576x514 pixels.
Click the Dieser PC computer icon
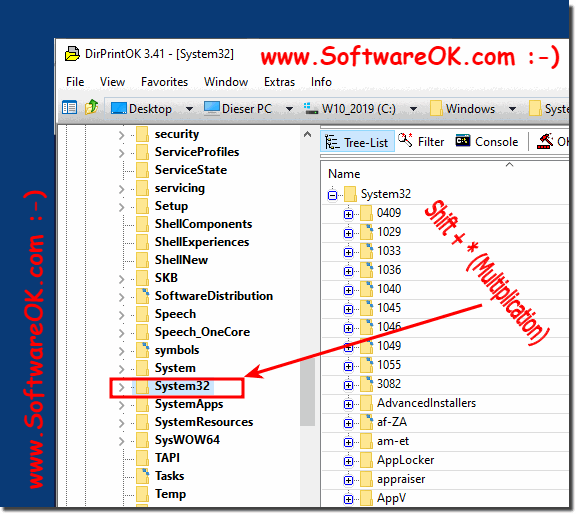click(x=212, y=108)
